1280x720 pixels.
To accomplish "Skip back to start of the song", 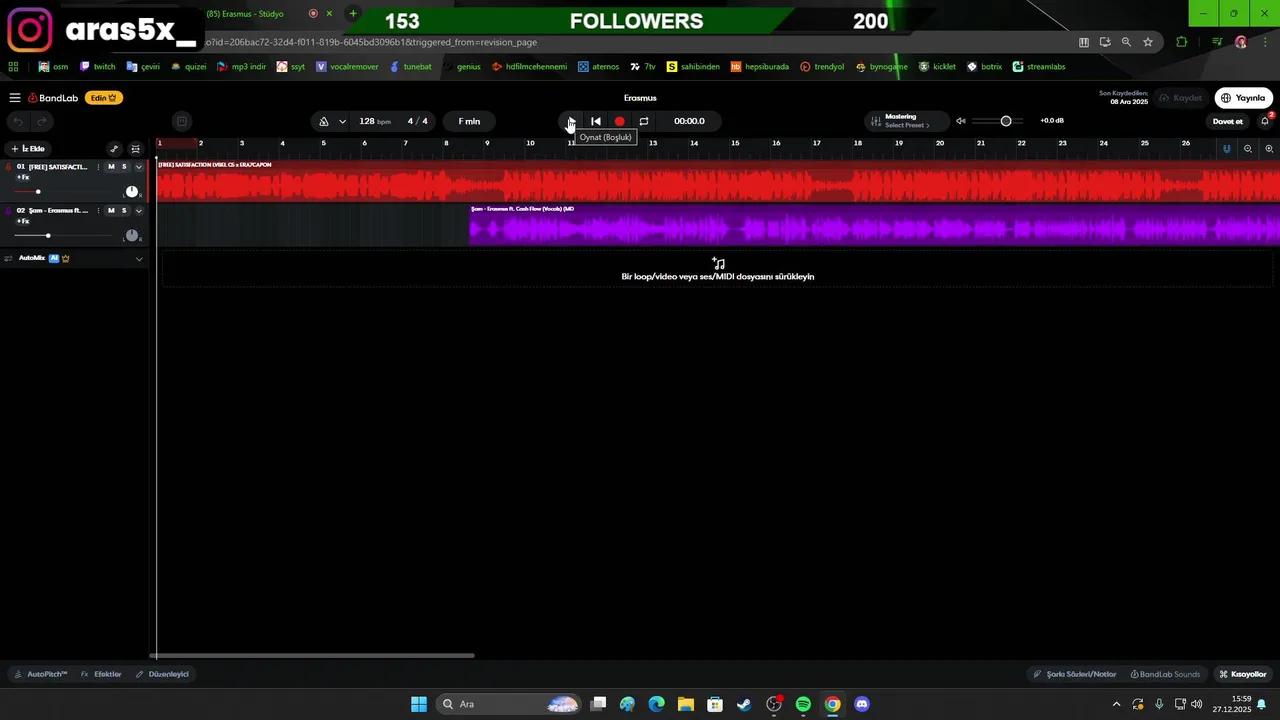I will click(595, 121).
